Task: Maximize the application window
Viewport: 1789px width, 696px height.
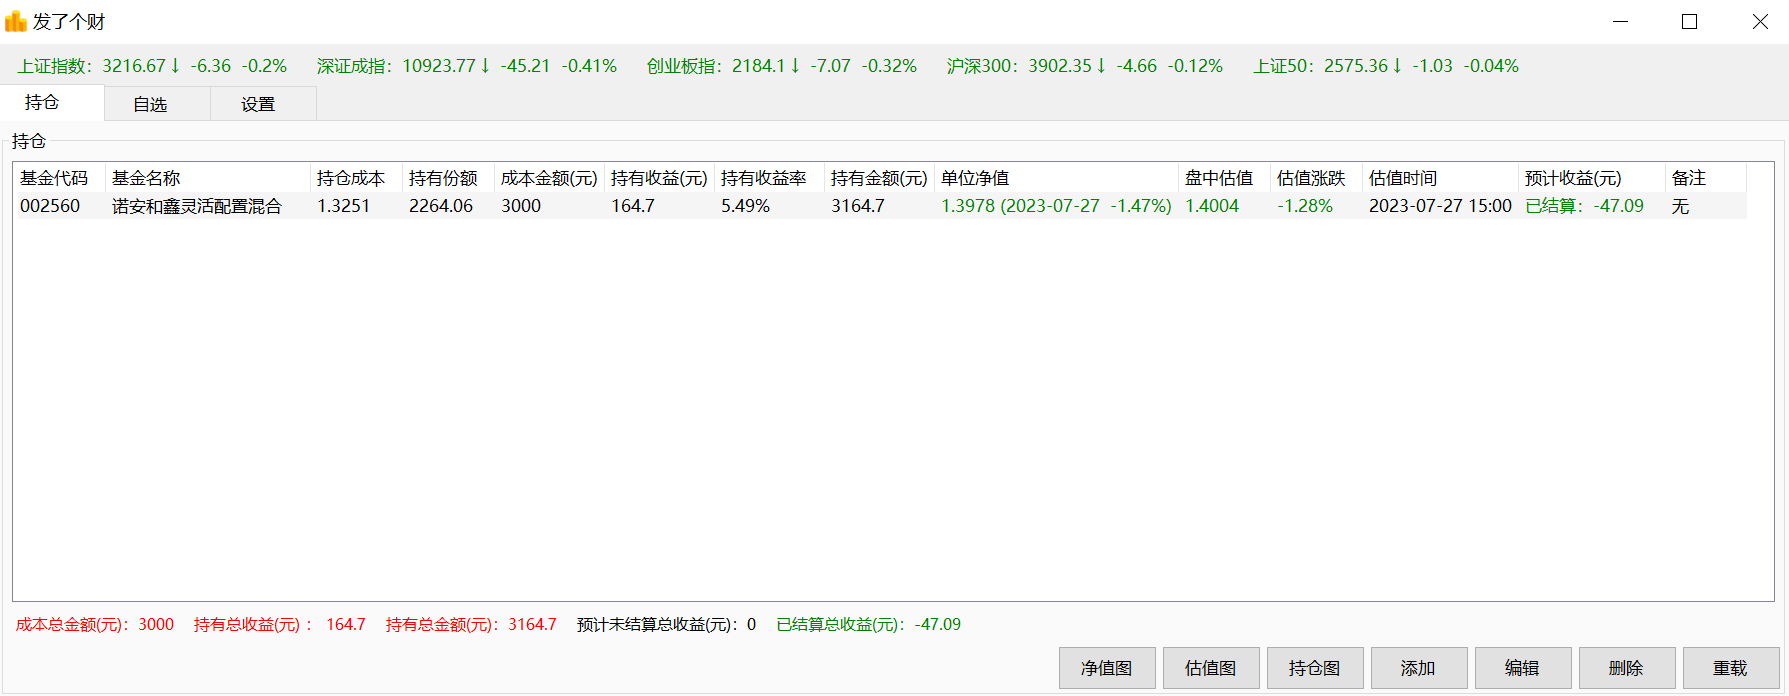Action: click(1690, 22)
